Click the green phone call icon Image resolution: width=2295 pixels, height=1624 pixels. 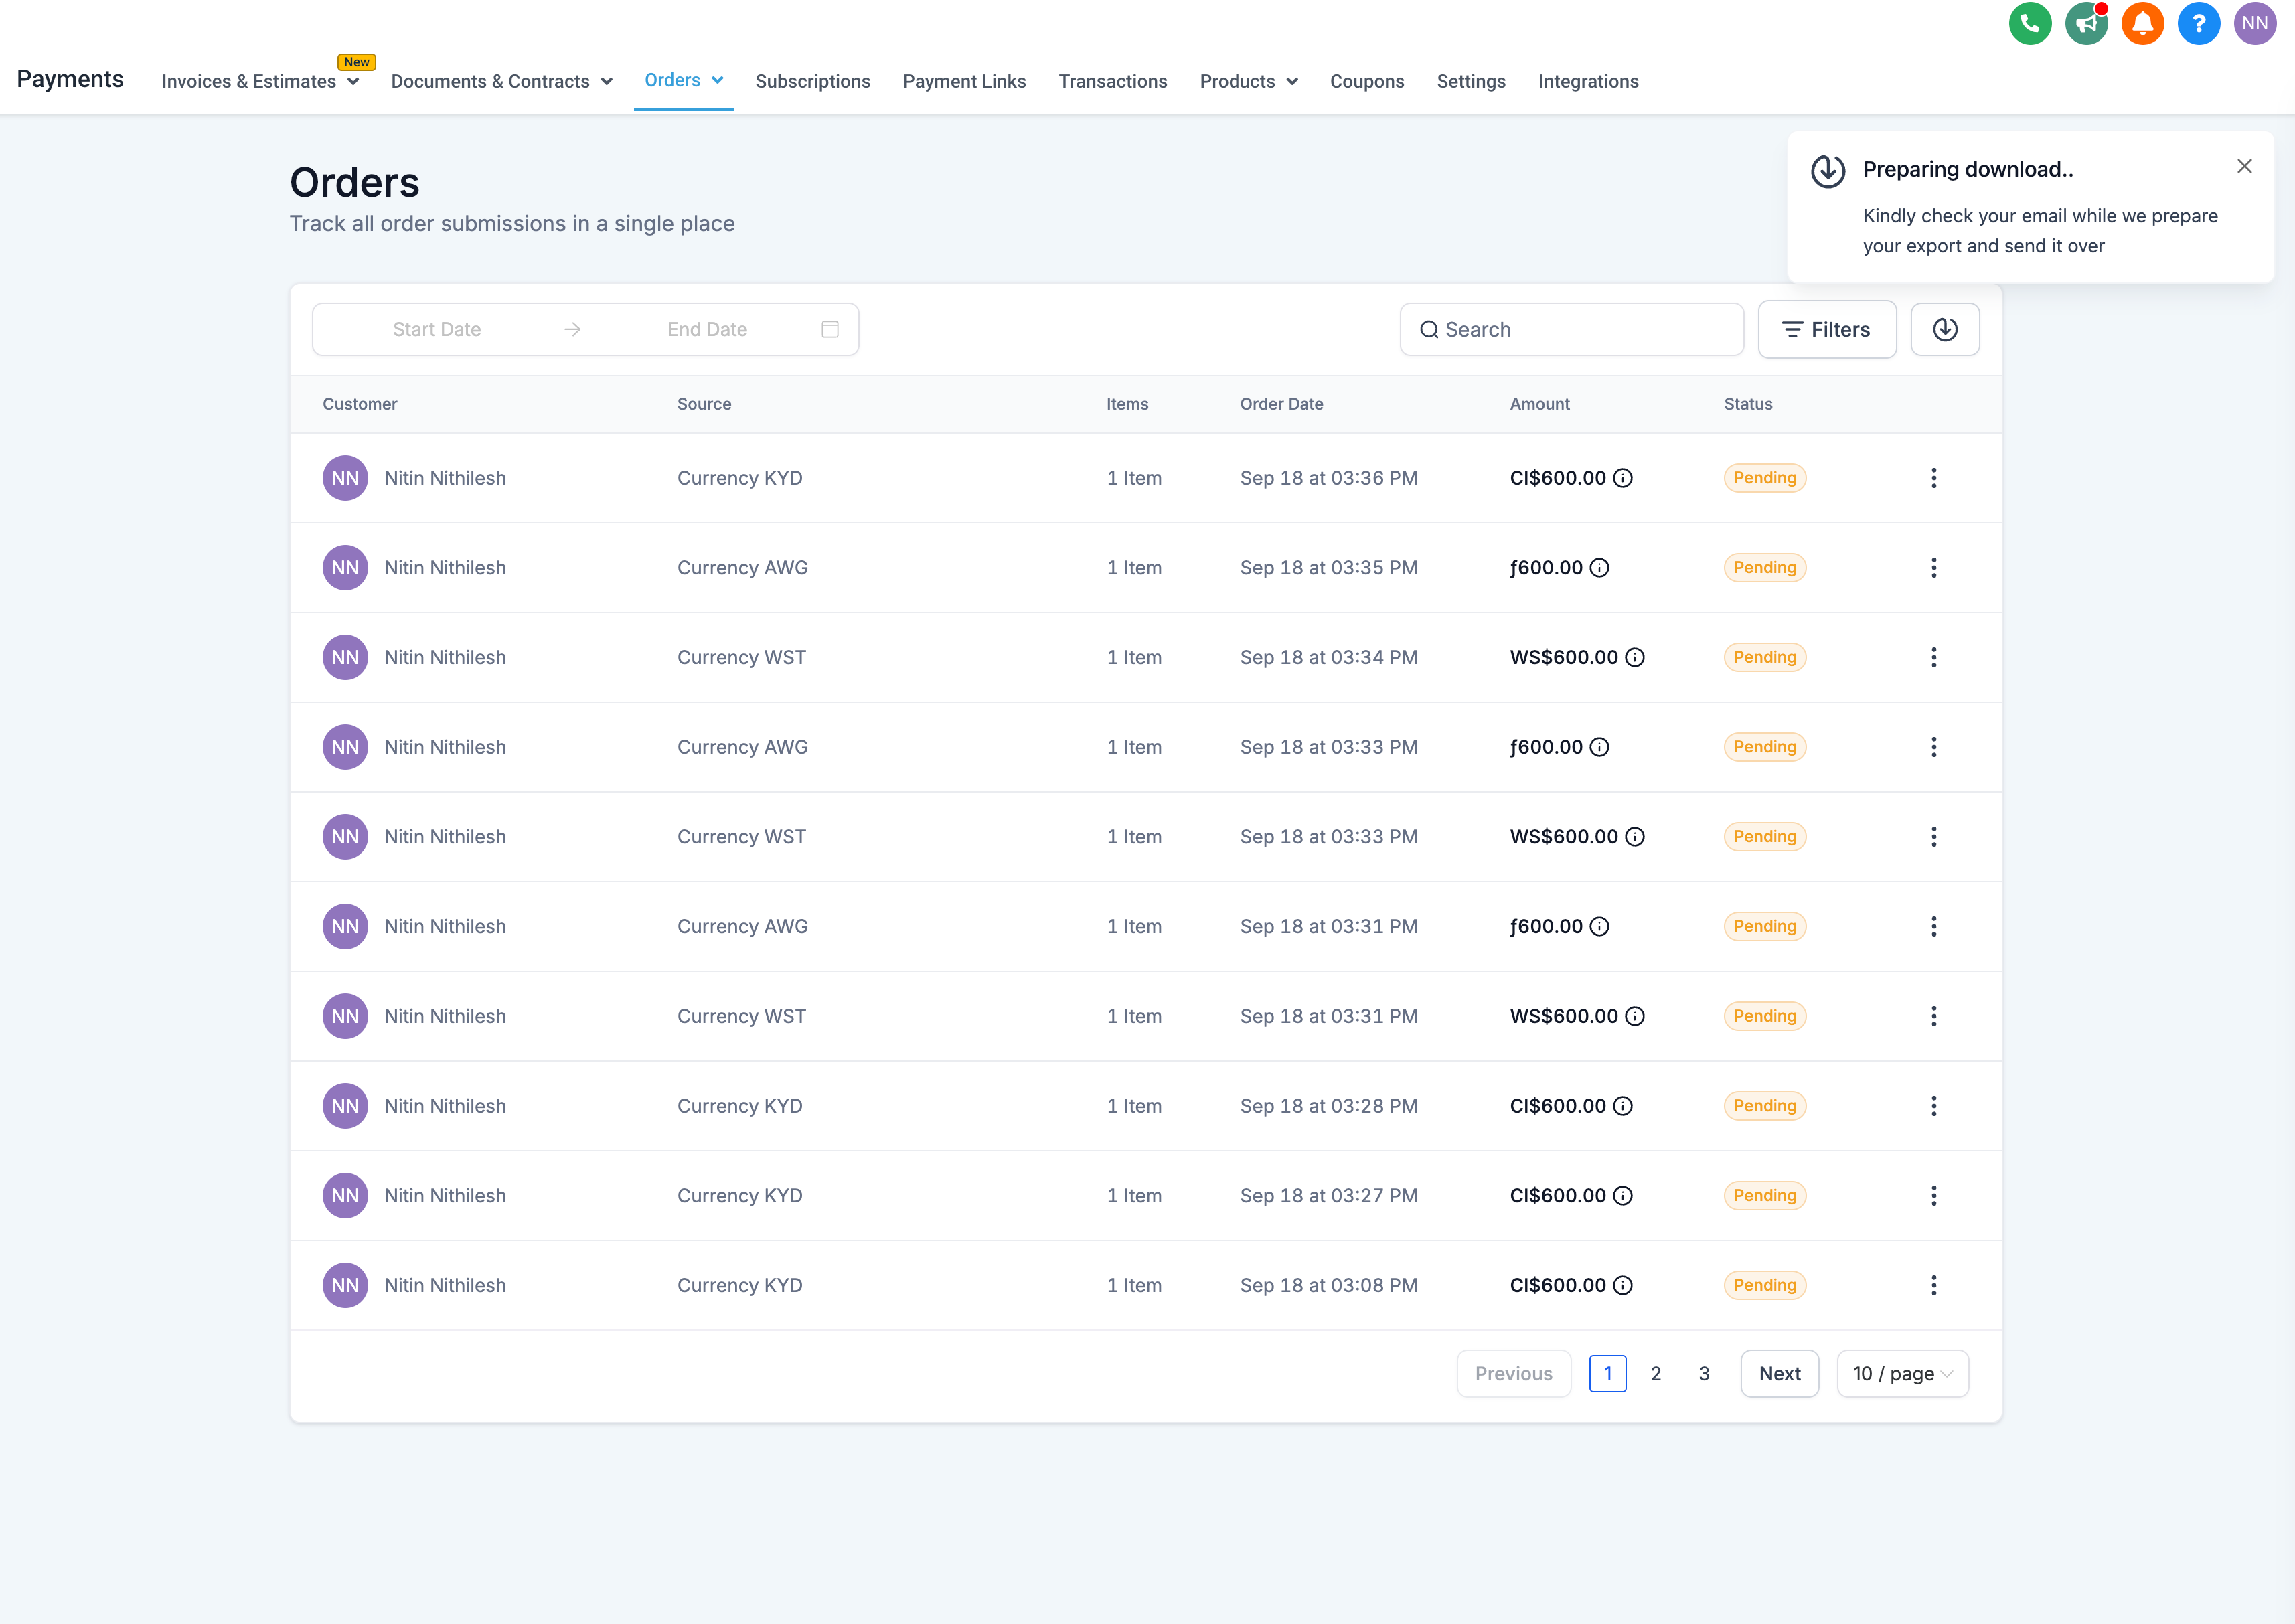click(2029, 24)
